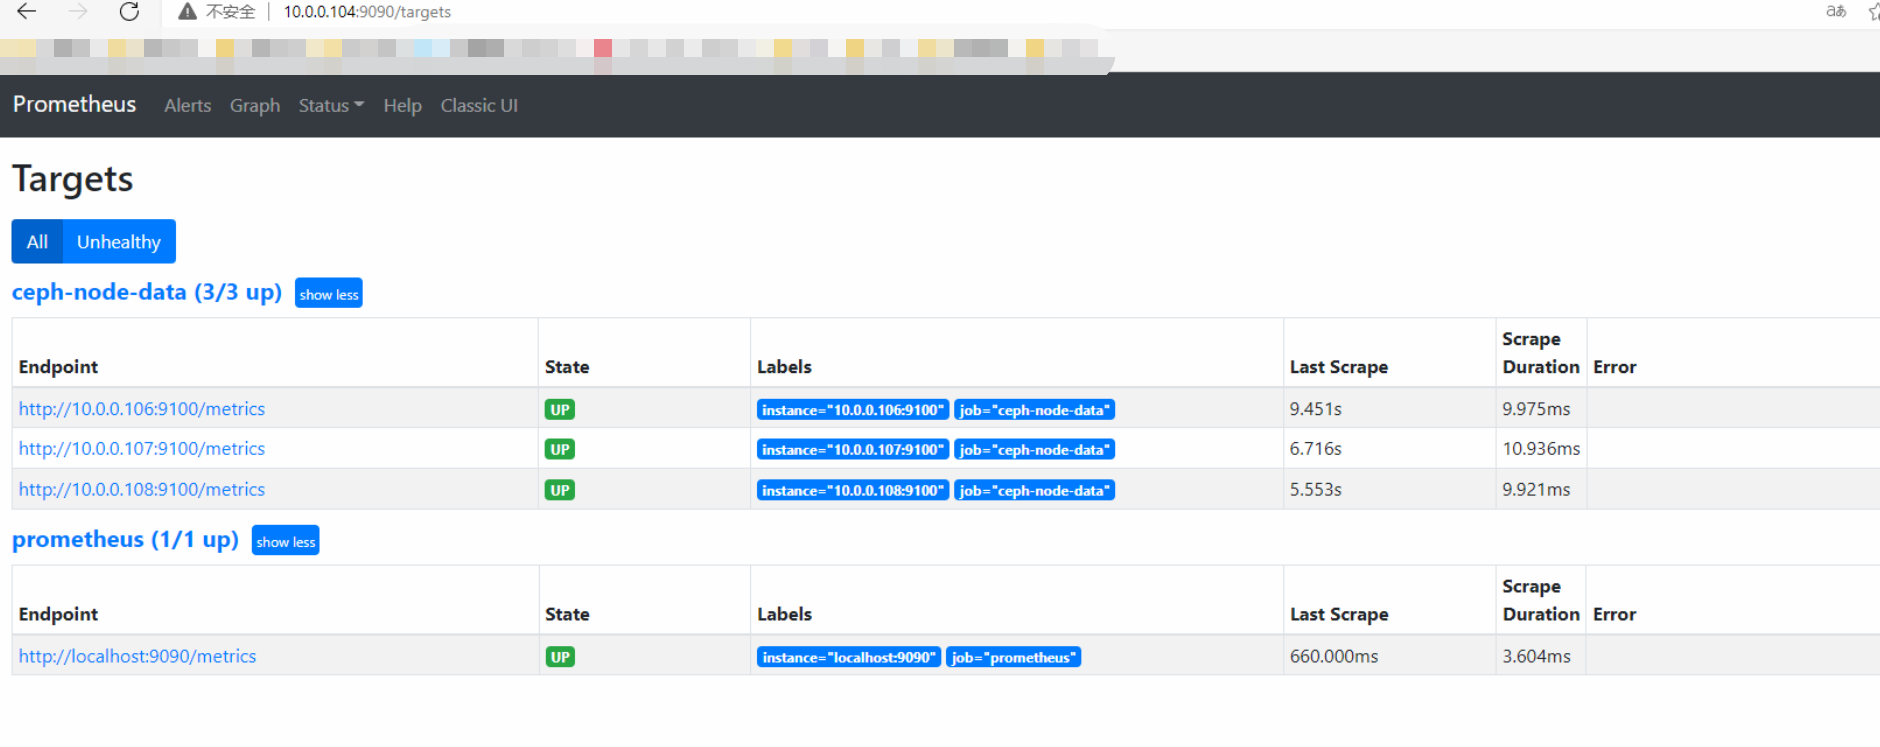Click UP badge for 10.0.0.107 row

560,449
